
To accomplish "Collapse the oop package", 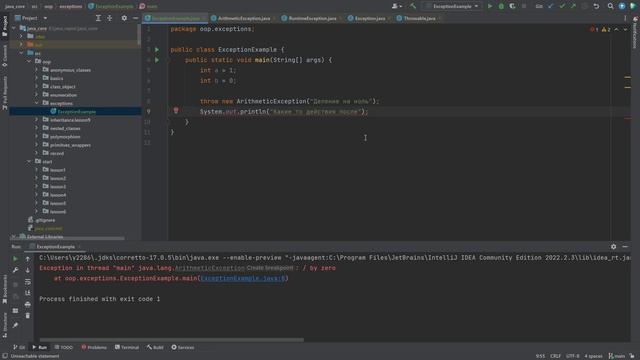I will coord(29,62).
